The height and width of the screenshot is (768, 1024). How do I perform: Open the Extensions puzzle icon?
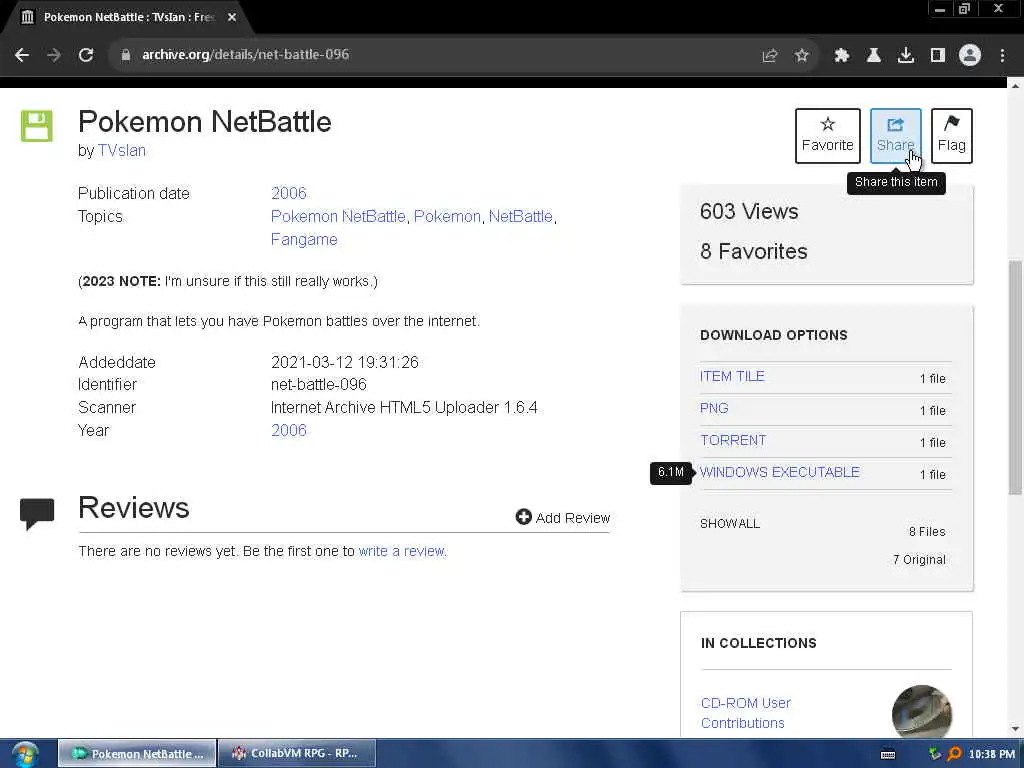(x=841, y=56)
